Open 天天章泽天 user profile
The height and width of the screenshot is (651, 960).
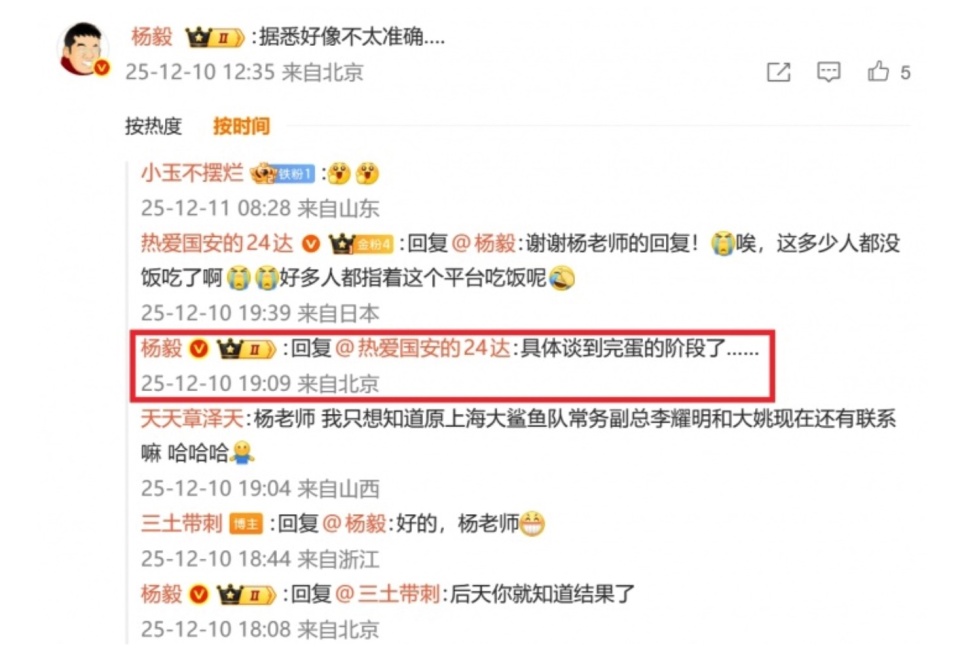192,419
